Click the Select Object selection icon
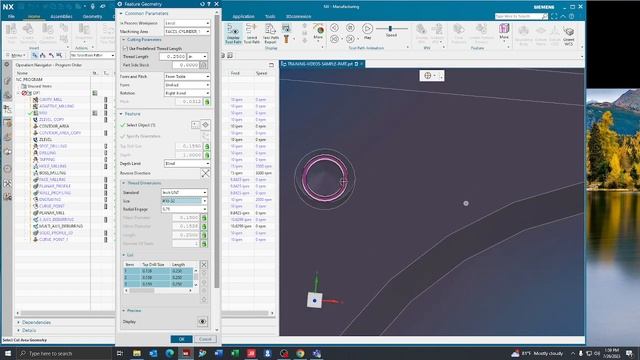 [205, 125]
